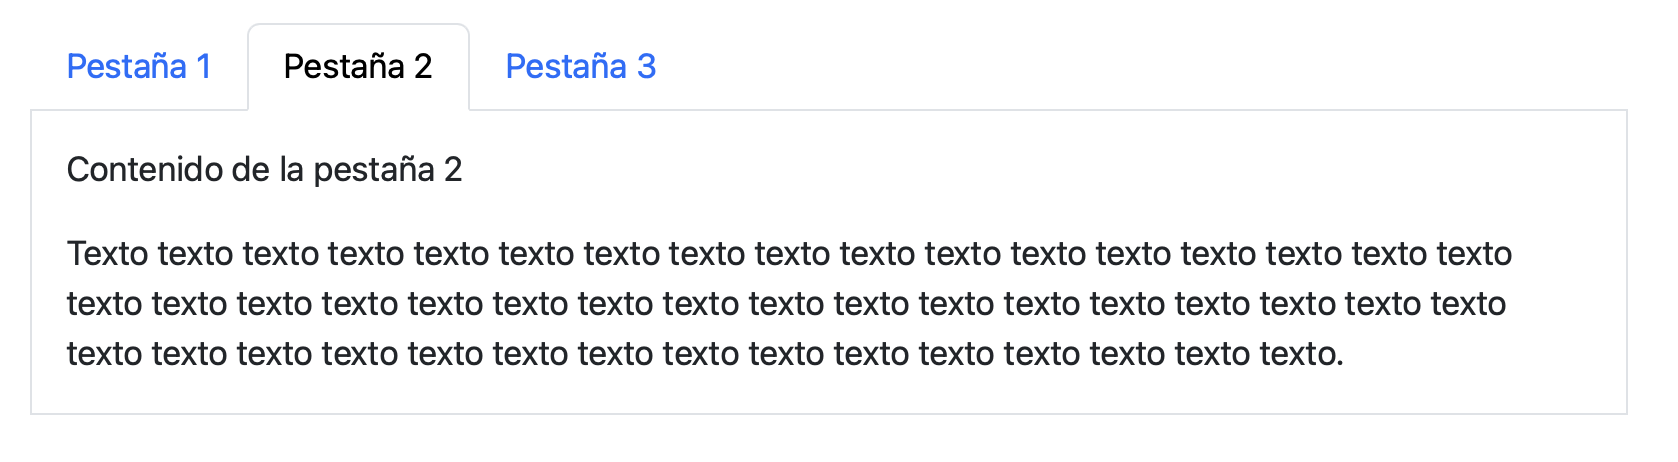Click the digit 1 in Pestaña 1 link

click(203, 67)
